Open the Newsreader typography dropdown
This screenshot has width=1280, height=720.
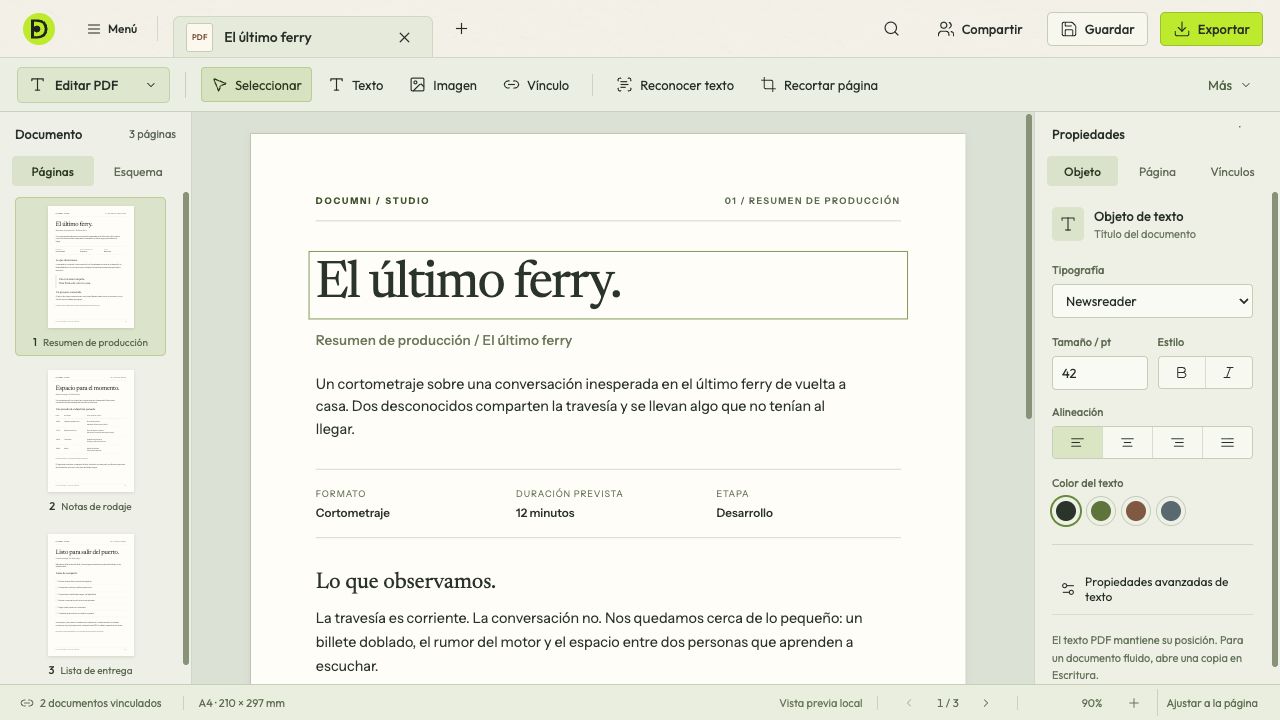[1152, 301]
